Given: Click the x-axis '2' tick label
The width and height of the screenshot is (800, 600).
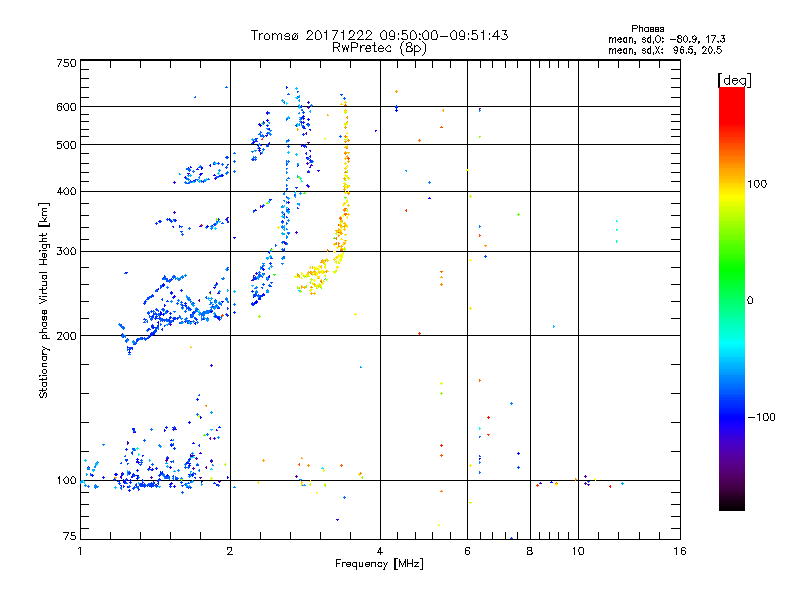Looking at the screenshot, I should [230, 551].
